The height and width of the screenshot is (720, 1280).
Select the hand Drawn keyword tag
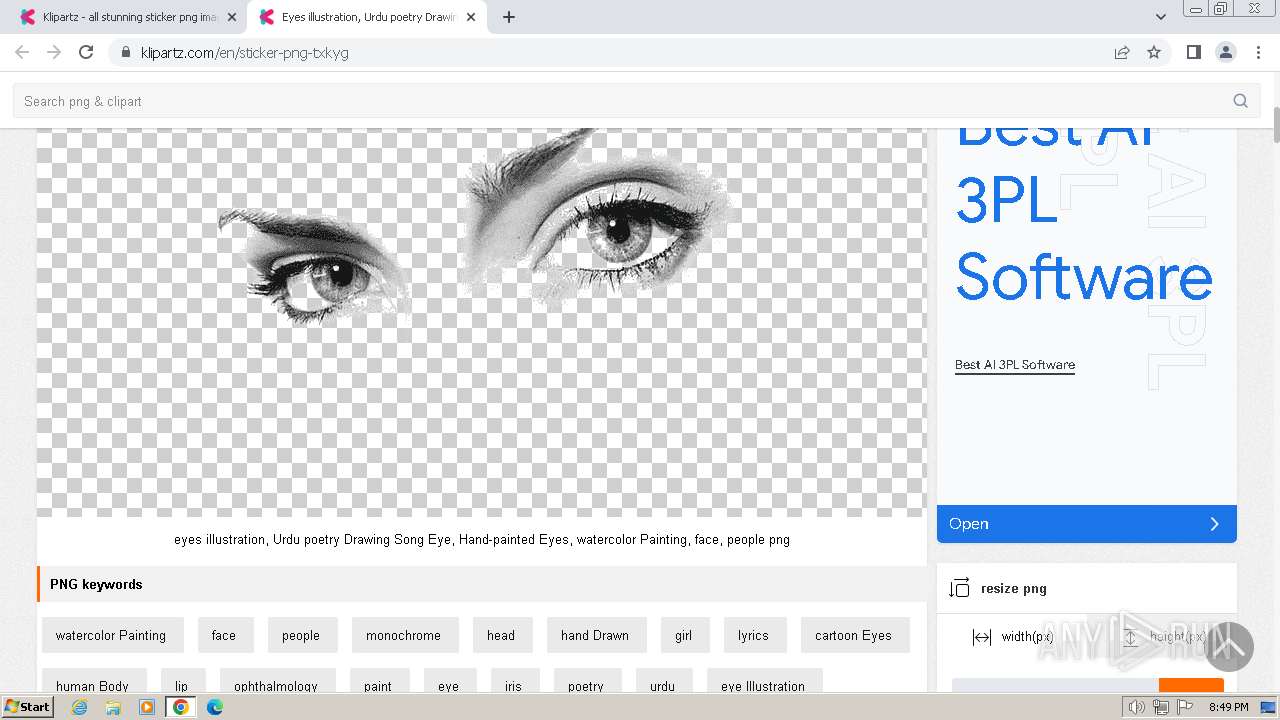coord(595,635)
